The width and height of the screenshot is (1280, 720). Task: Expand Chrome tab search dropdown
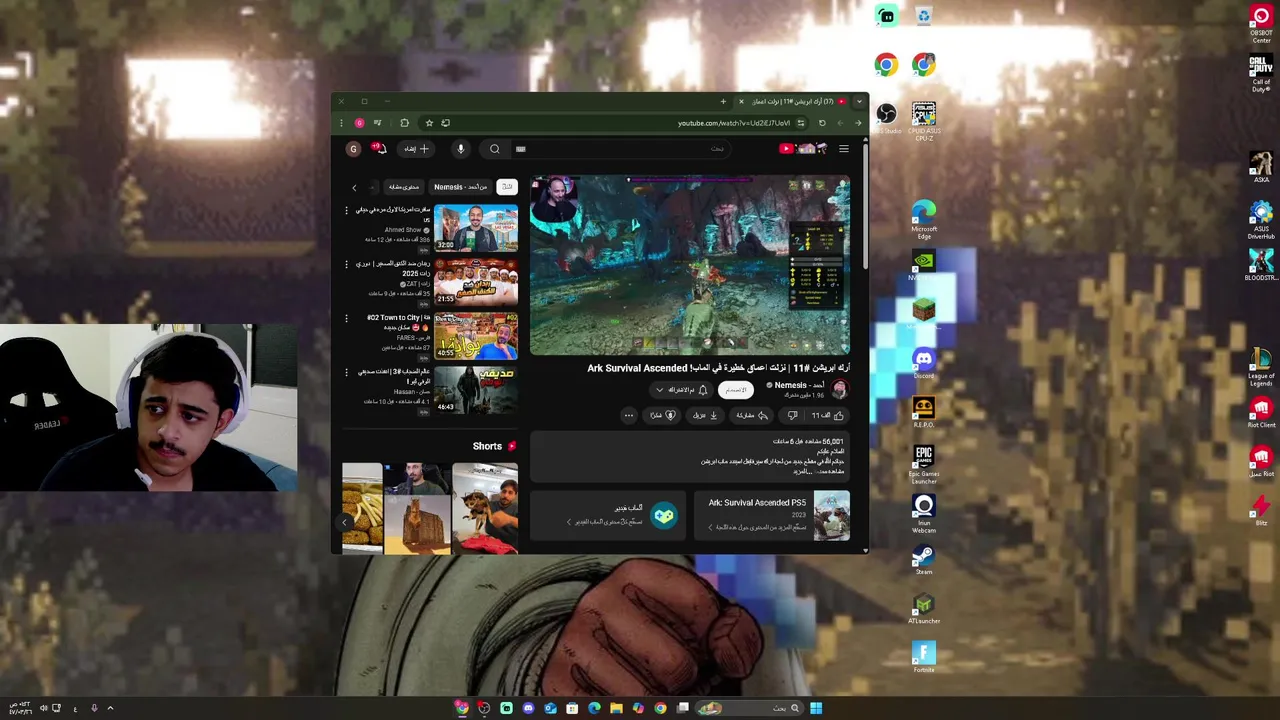[858, 101]
